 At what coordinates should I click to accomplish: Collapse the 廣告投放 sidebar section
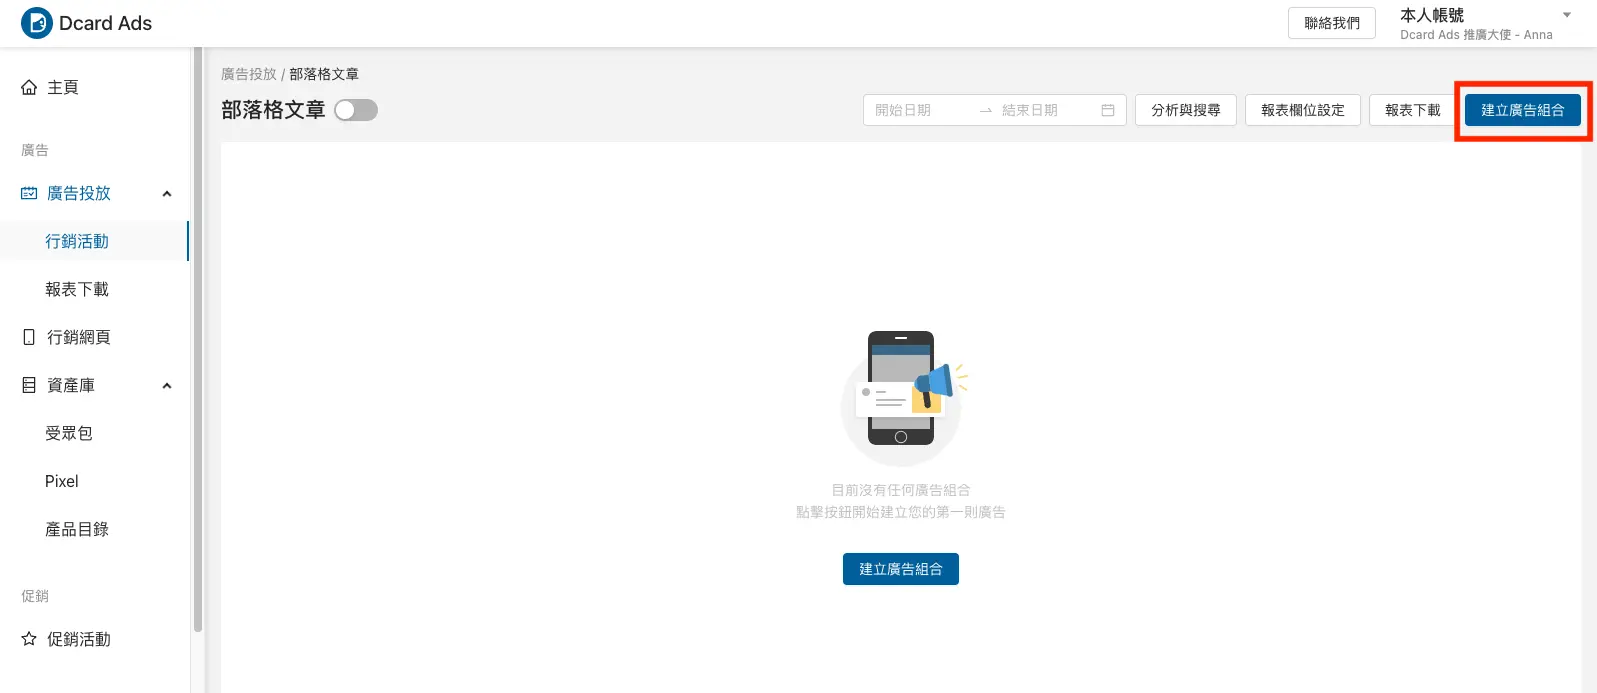pyautogui.click(x=167, y=194)
